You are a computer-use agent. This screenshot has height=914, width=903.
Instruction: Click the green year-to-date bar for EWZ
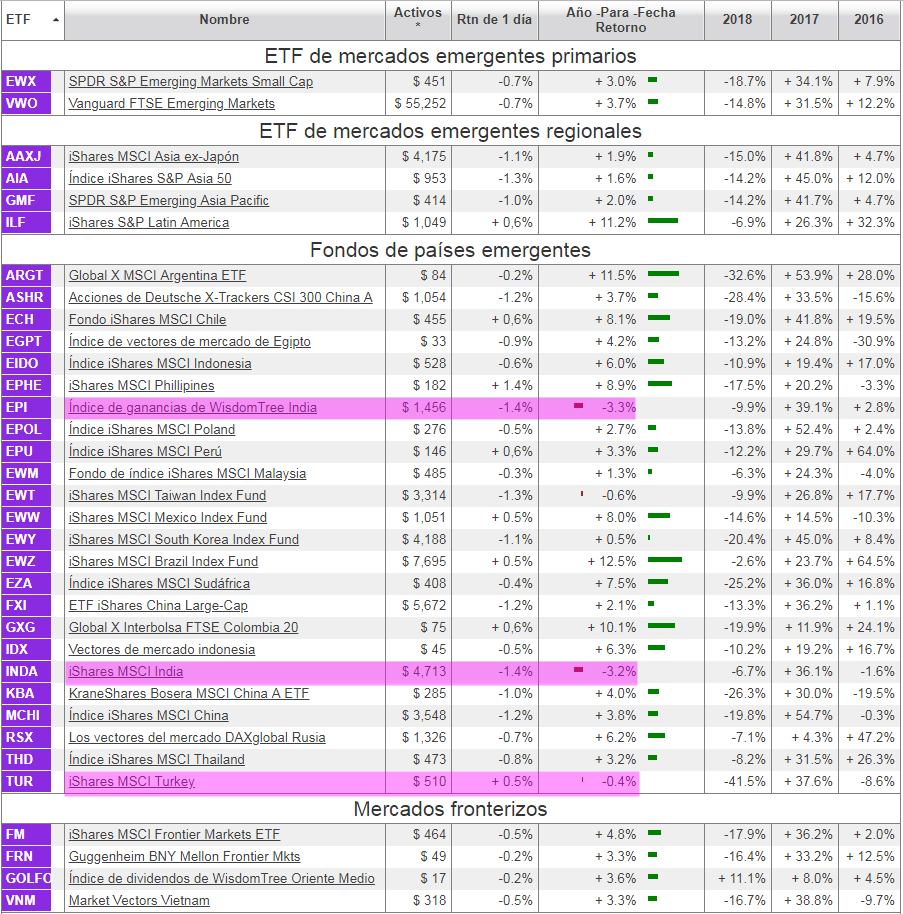[x=665, y=561]
